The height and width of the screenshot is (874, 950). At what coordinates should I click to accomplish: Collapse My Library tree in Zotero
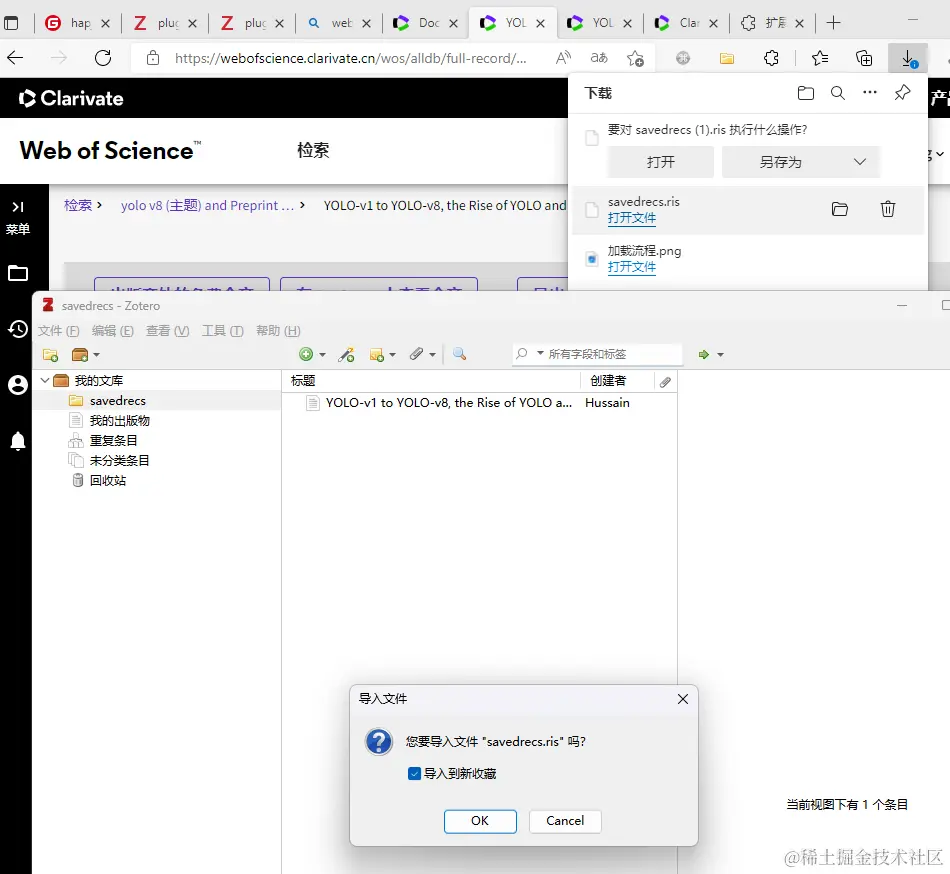(x=45, y=380)
